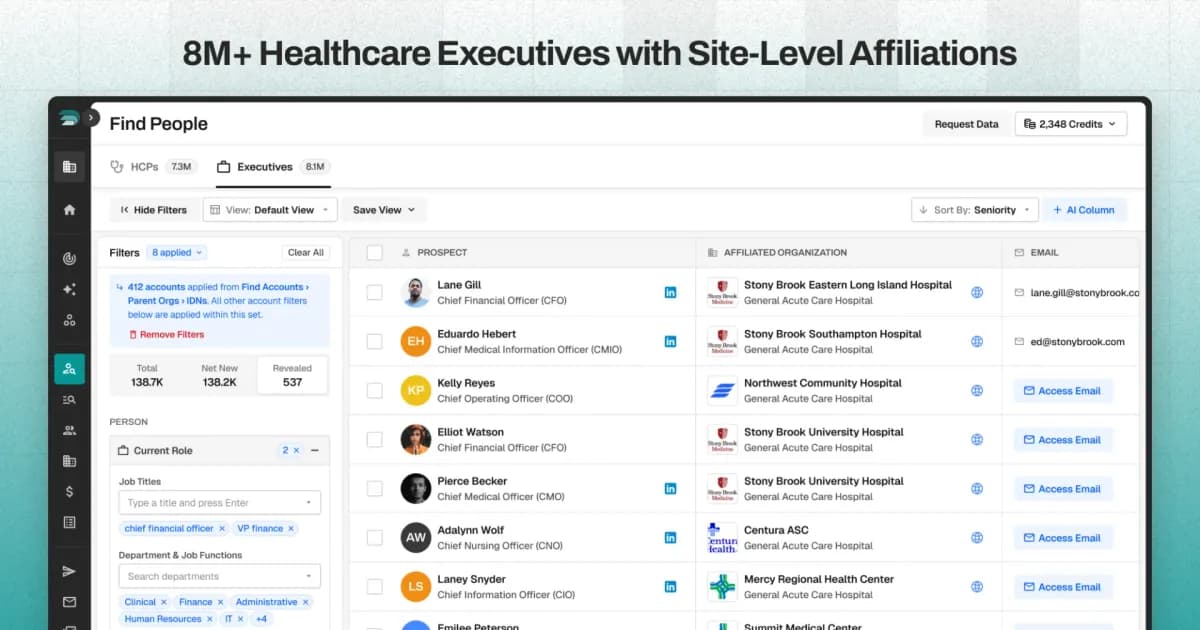Open the home icon in sidebar

[x=69, y=210]
